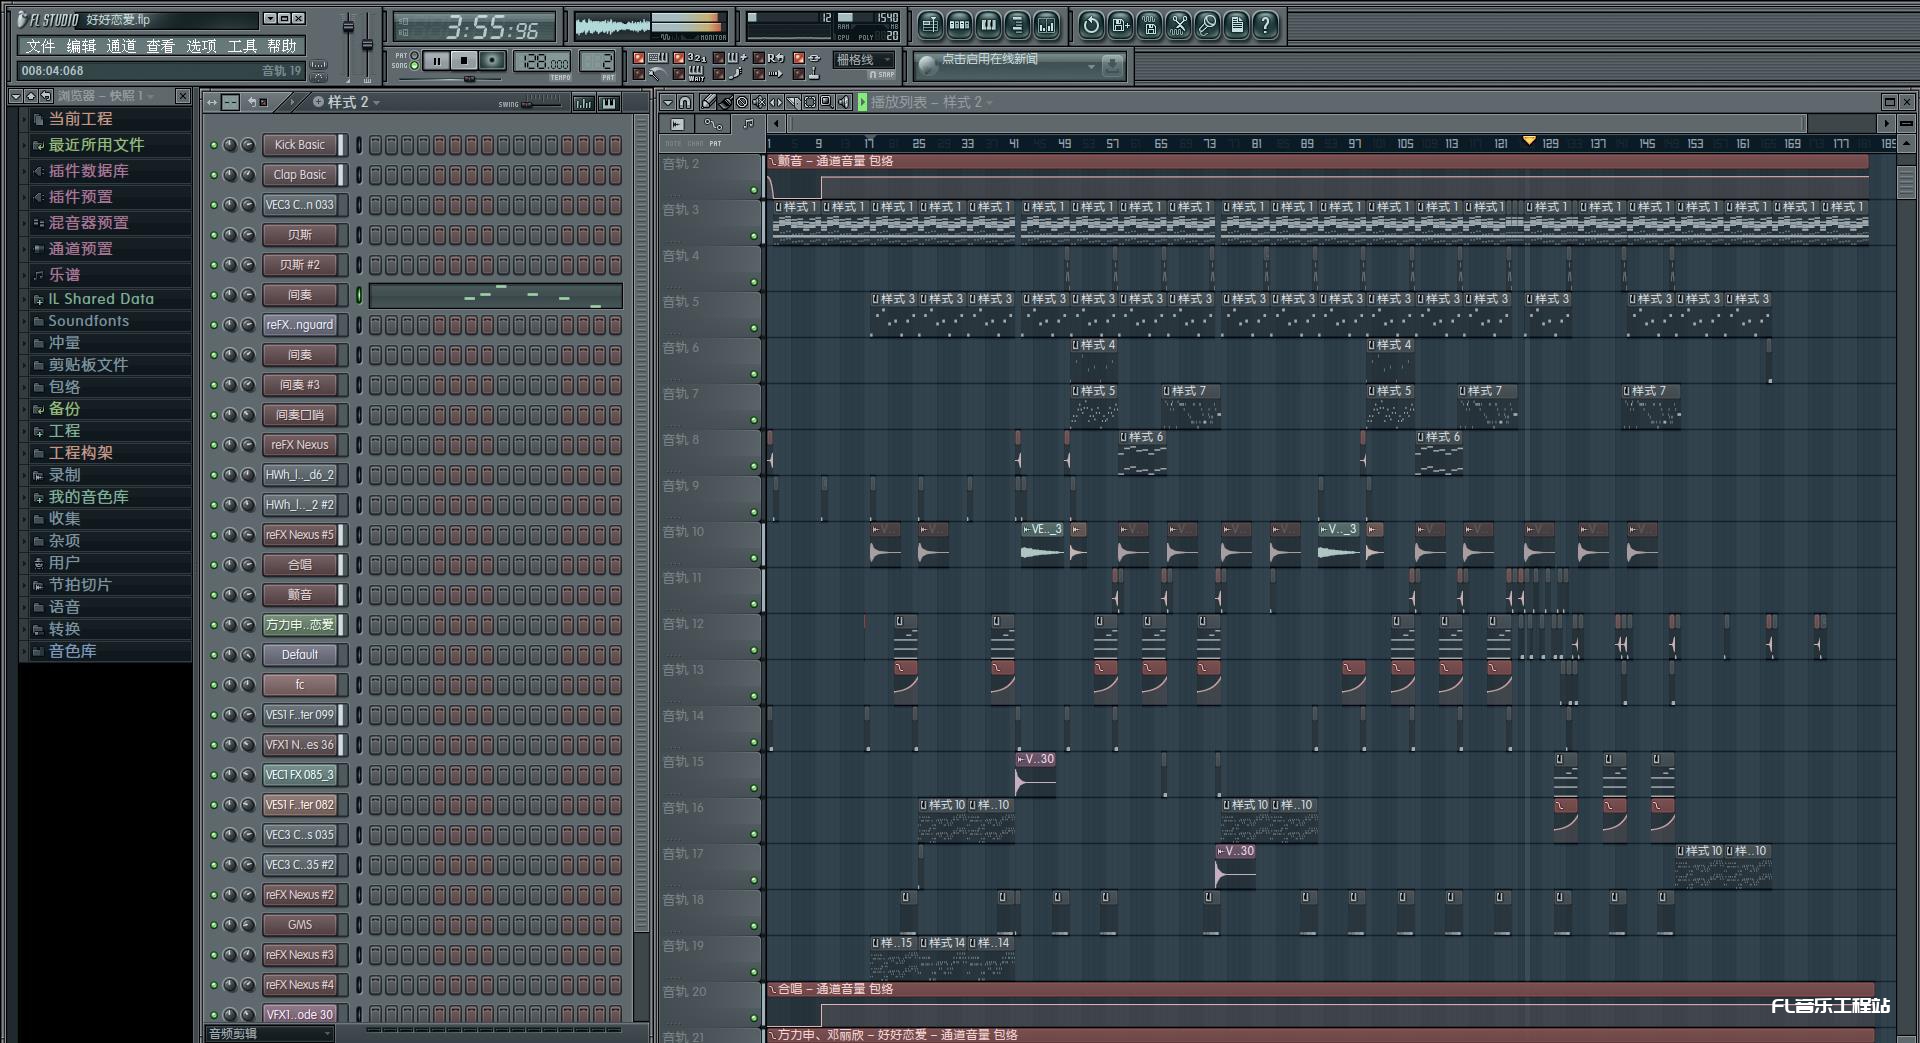Download online news arrow button
Image resolution: width=1920 pixels, height=1043 pixels.
click(1112, 66)
